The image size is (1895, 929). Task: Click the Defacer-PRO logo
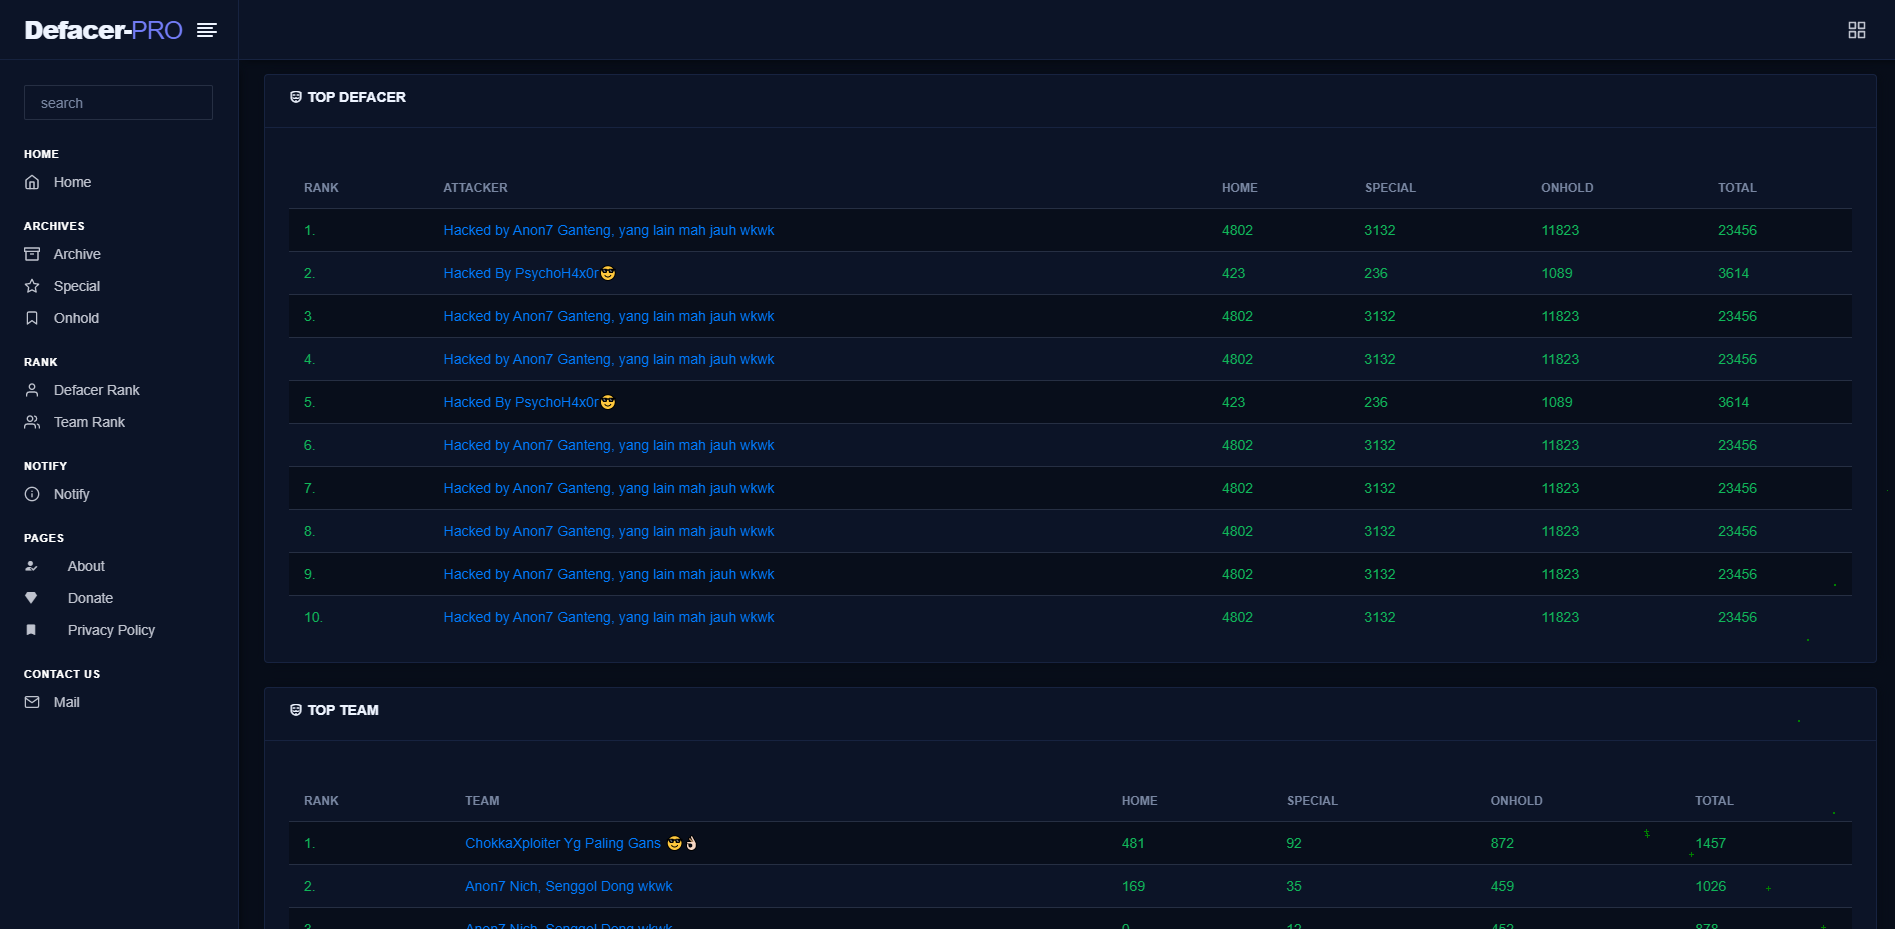point(103,30)
